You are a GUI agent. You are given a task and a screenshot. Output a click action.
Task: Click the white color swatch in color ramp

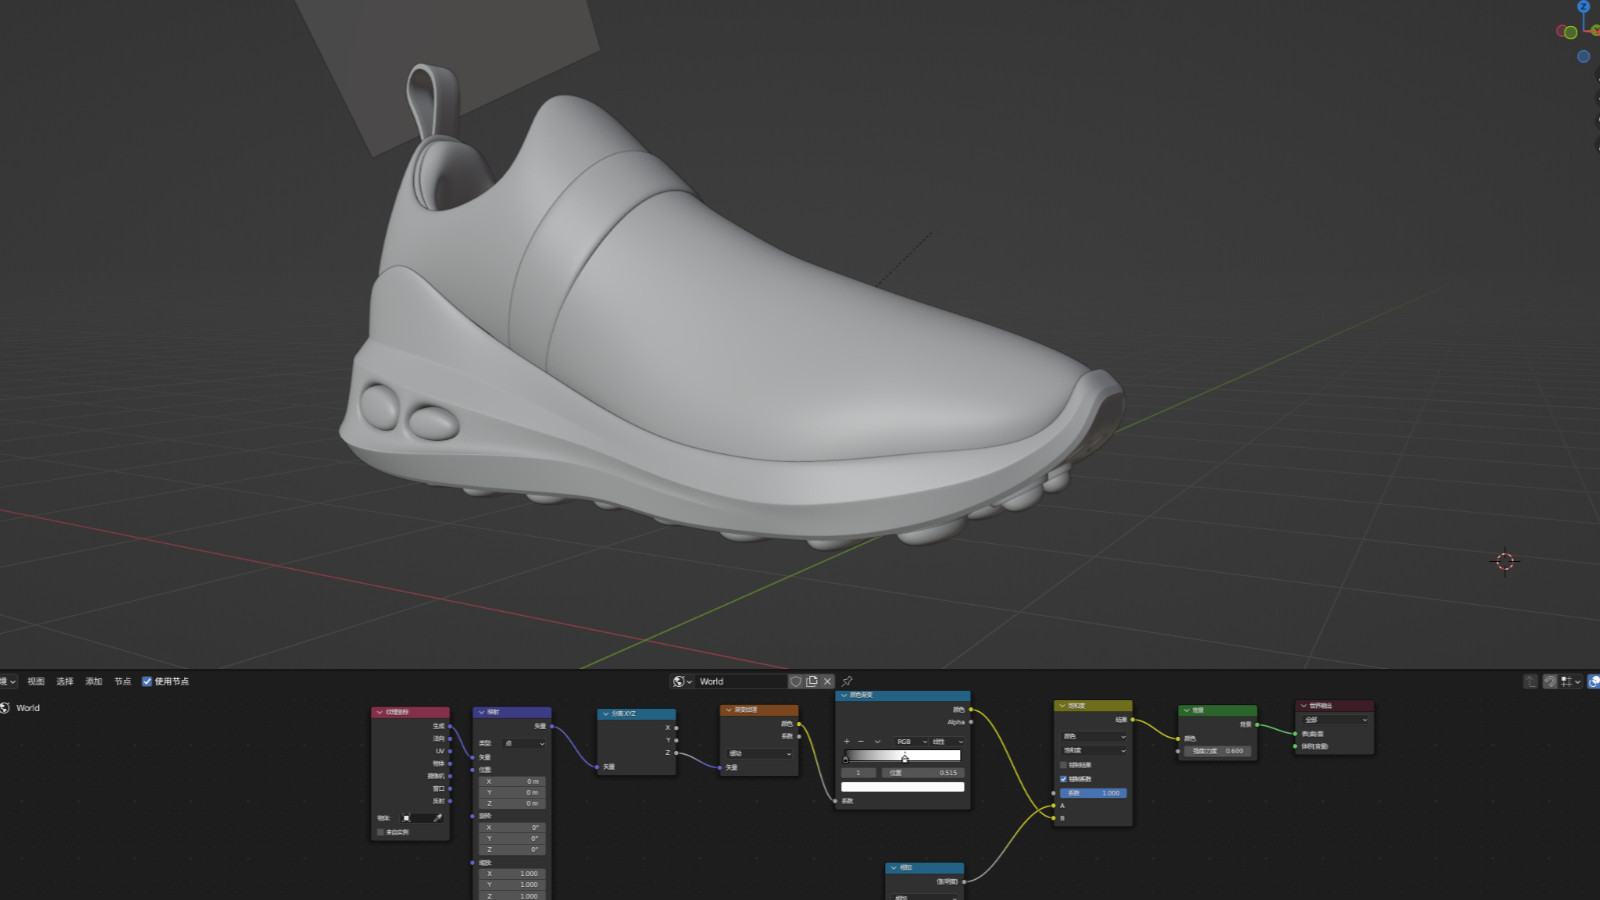click(902, 787)
